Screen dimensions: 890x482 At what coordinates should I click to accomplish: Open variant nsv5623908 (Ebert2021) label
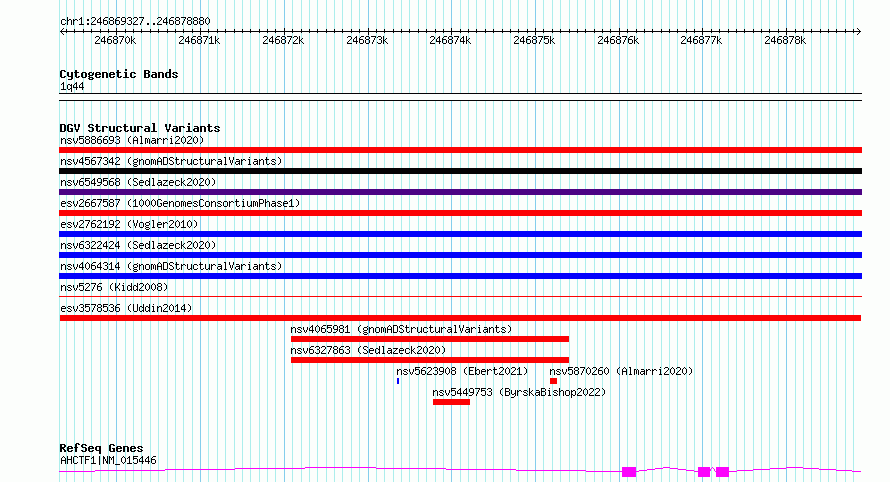click(x=462, y=371)
